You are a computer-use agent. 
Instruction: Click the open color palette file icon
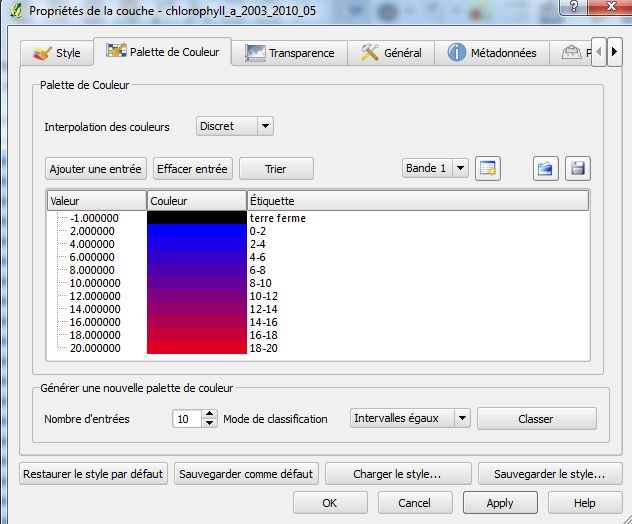(x=545, y=168)
